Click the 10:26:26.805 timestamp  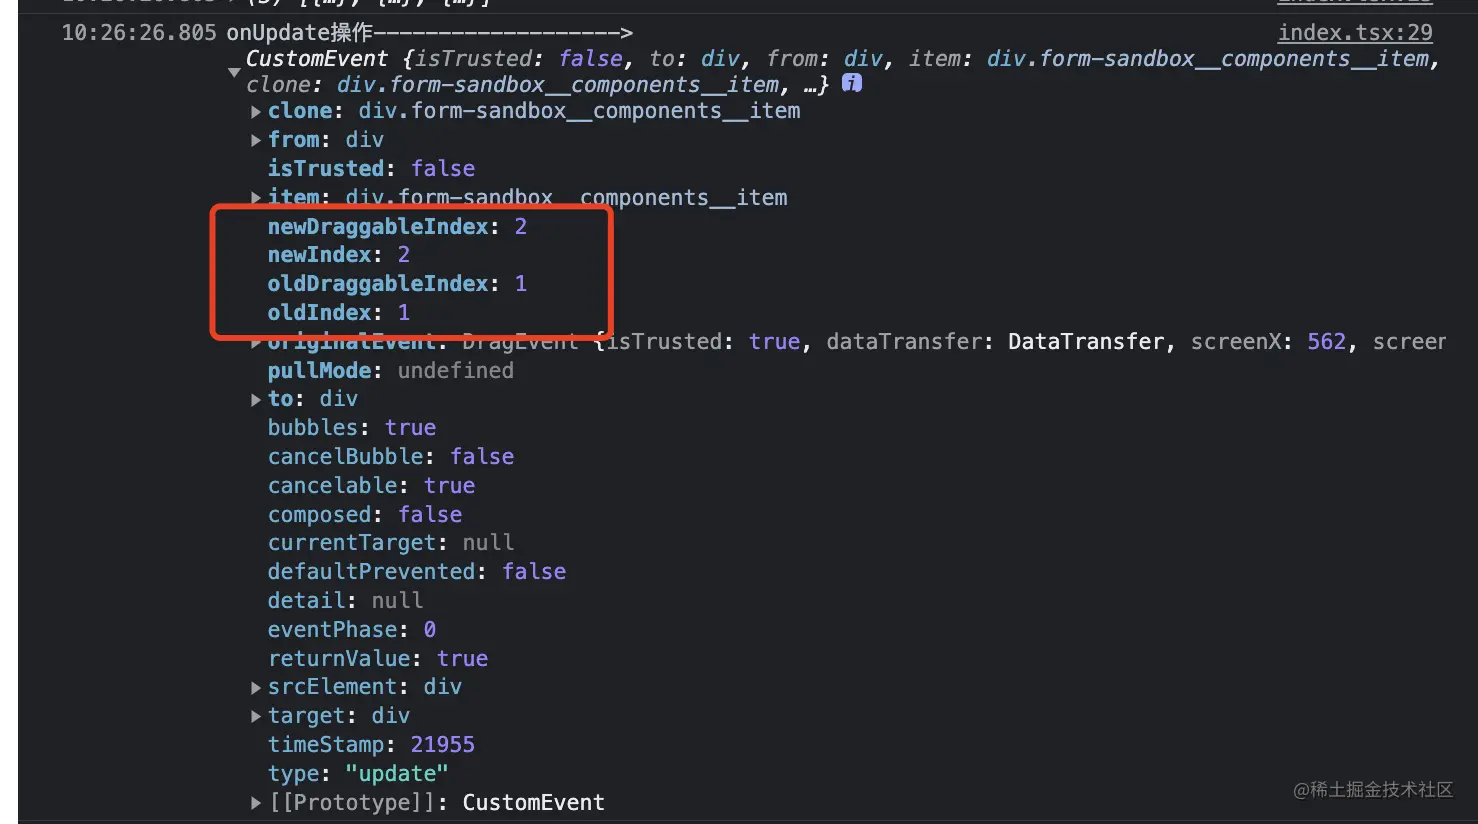tap(139, 33)
